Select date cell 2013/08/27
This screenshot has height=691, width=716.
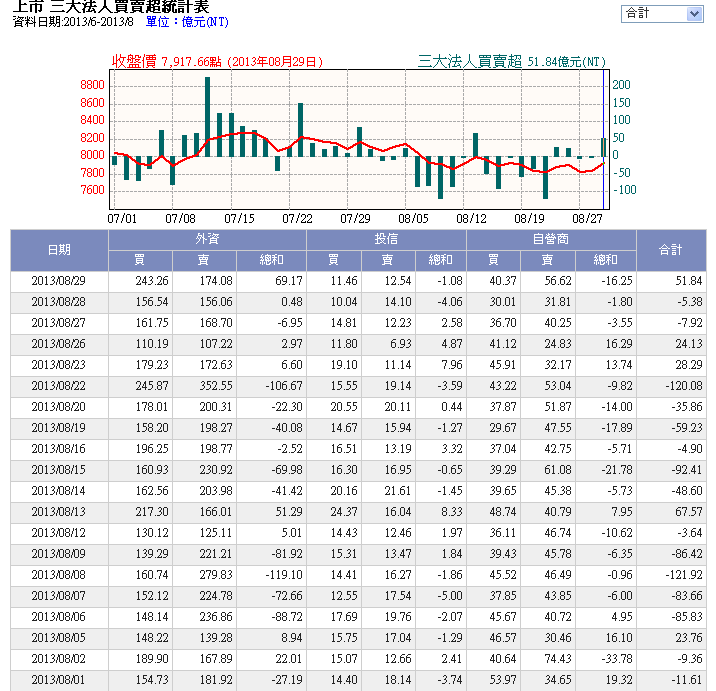58,323
